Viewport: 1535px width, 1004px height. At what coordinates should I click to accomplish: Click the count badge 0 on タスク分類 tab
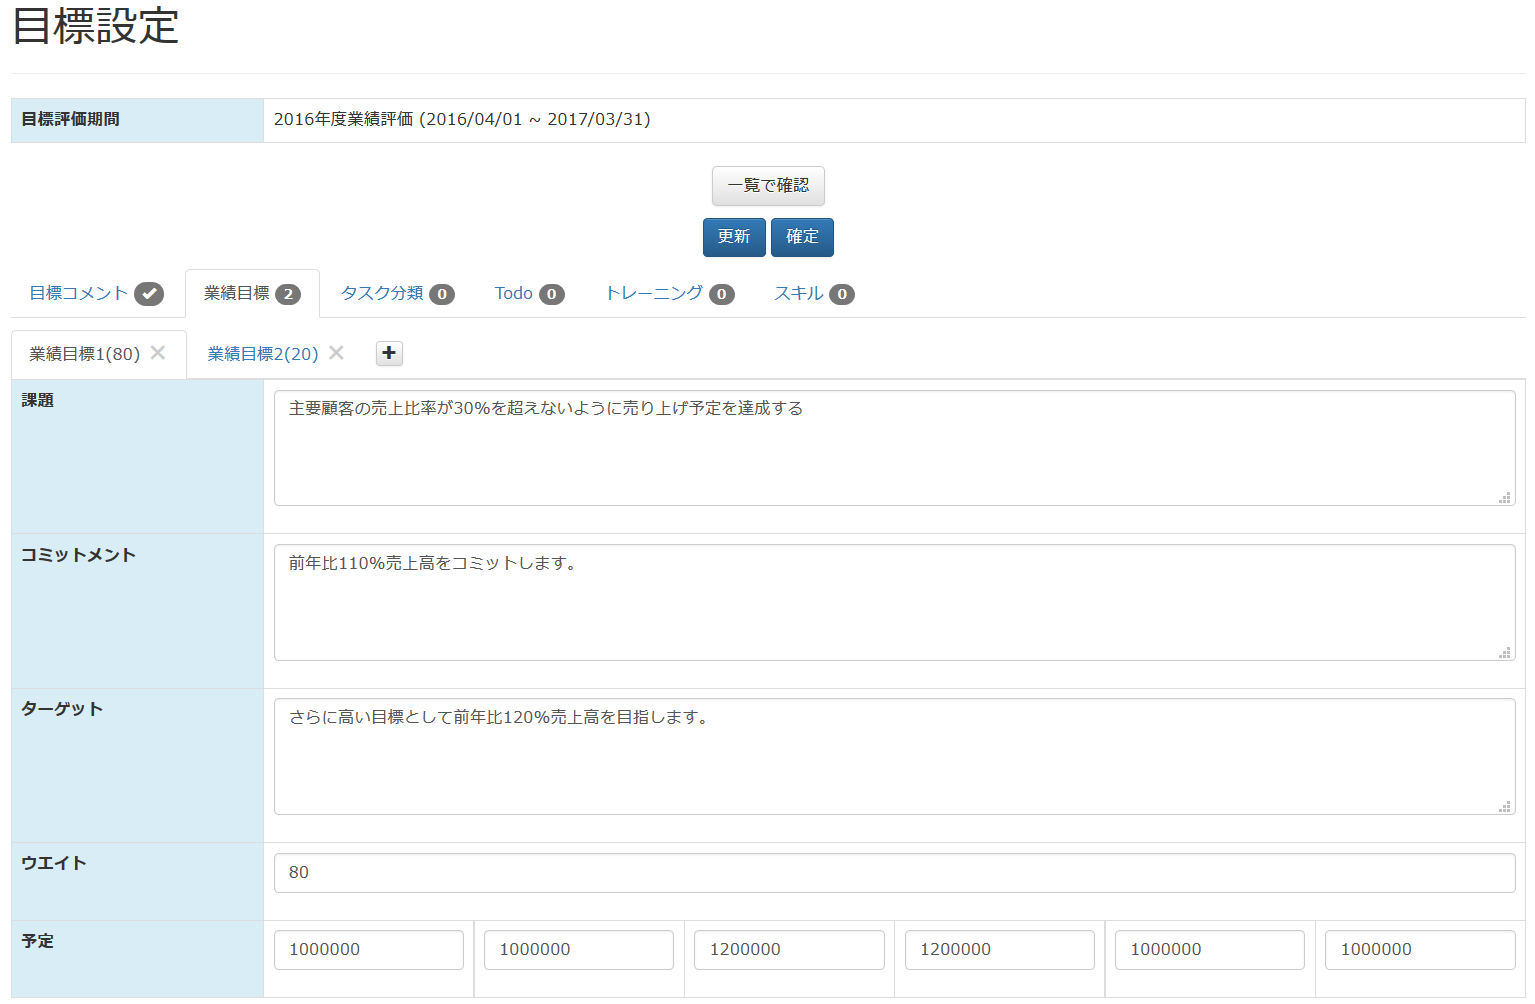tap(442, 294)
